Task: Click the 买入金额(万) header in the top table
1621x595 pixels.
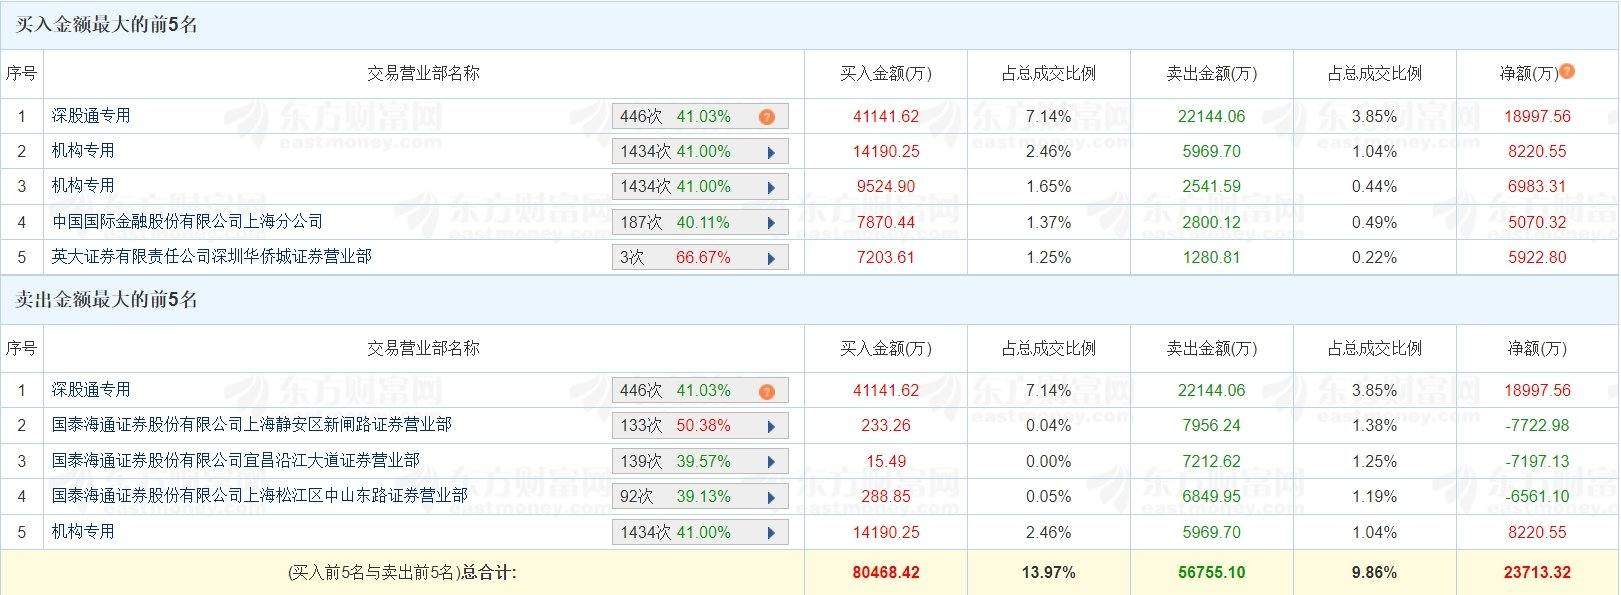Action: click(885, 74)
